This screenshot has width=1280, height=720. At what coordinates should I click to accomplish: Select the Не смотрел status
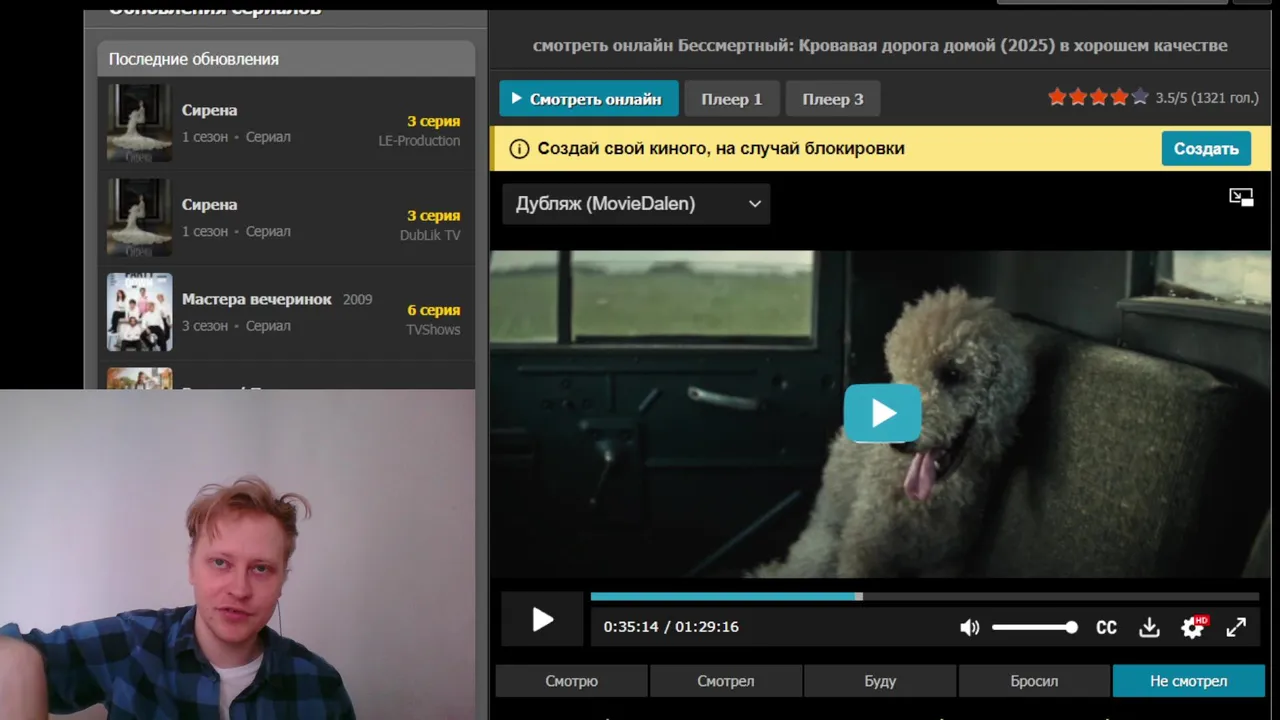point(1188,681)
